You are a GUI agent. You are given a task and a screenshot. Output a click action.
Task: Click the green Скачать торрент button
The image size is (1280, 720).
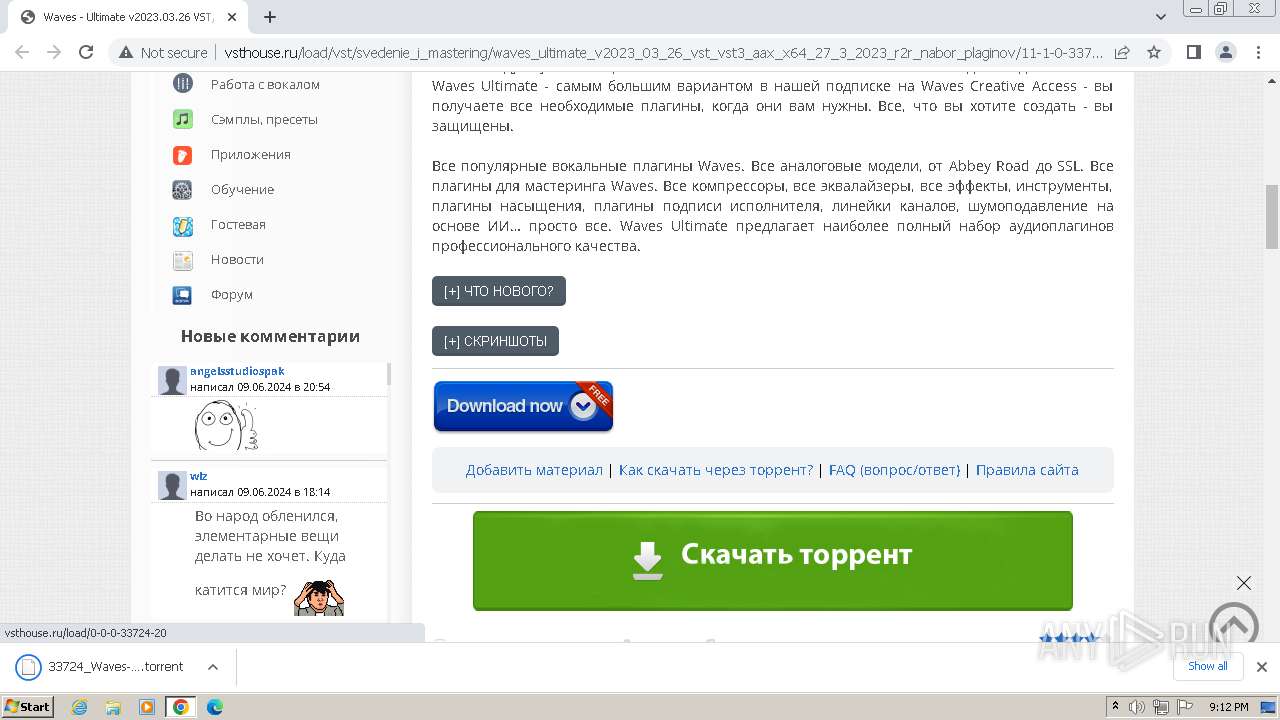[773, 560]
